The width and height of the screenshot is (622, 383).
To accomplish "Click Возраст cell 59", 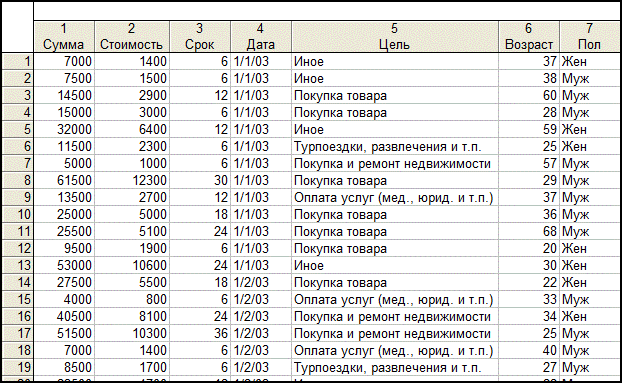I will tap(529, 129).
